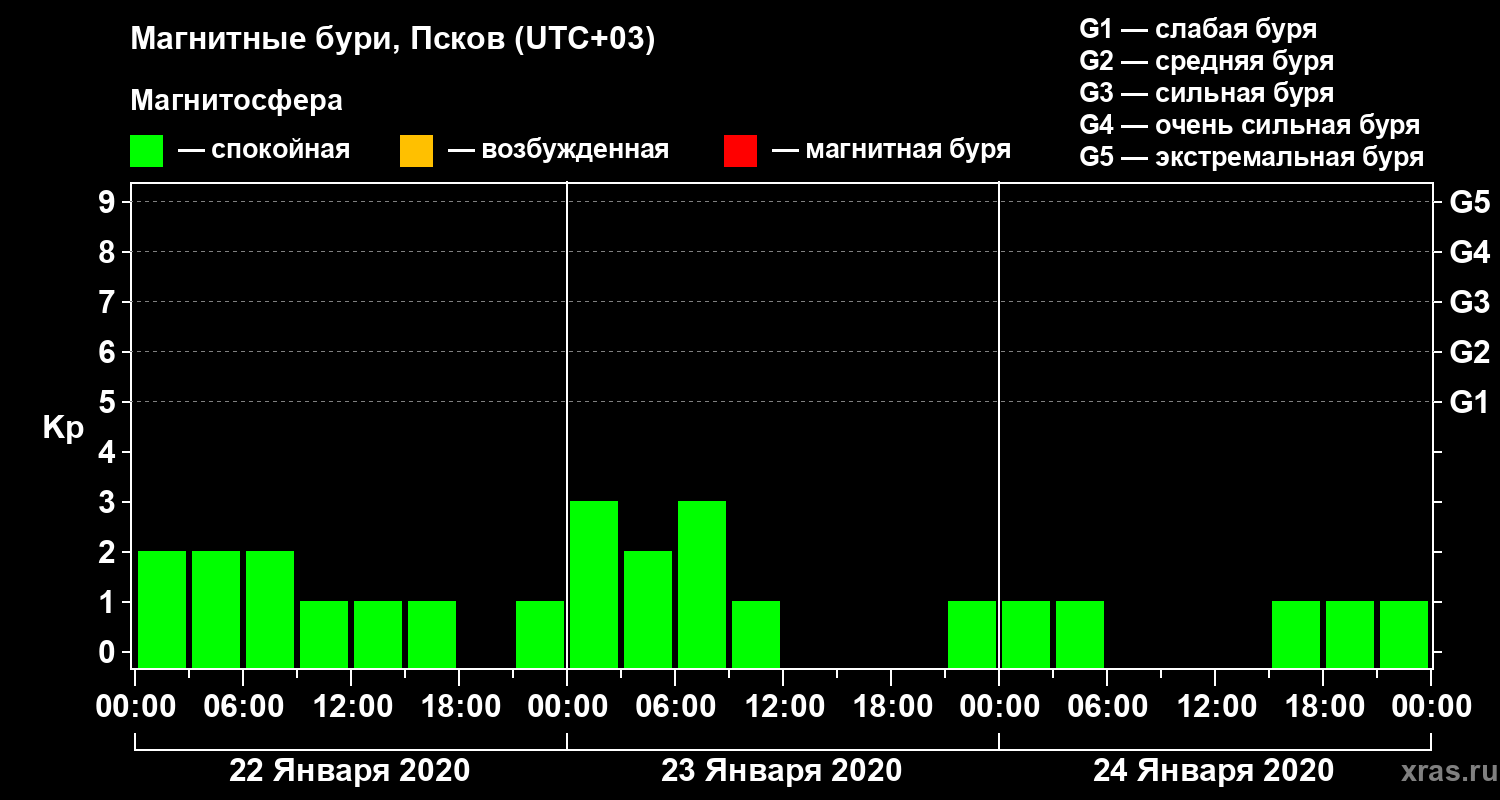
Task: Click the '— спокойная' legend label
Action: click(x=264, y=150)
